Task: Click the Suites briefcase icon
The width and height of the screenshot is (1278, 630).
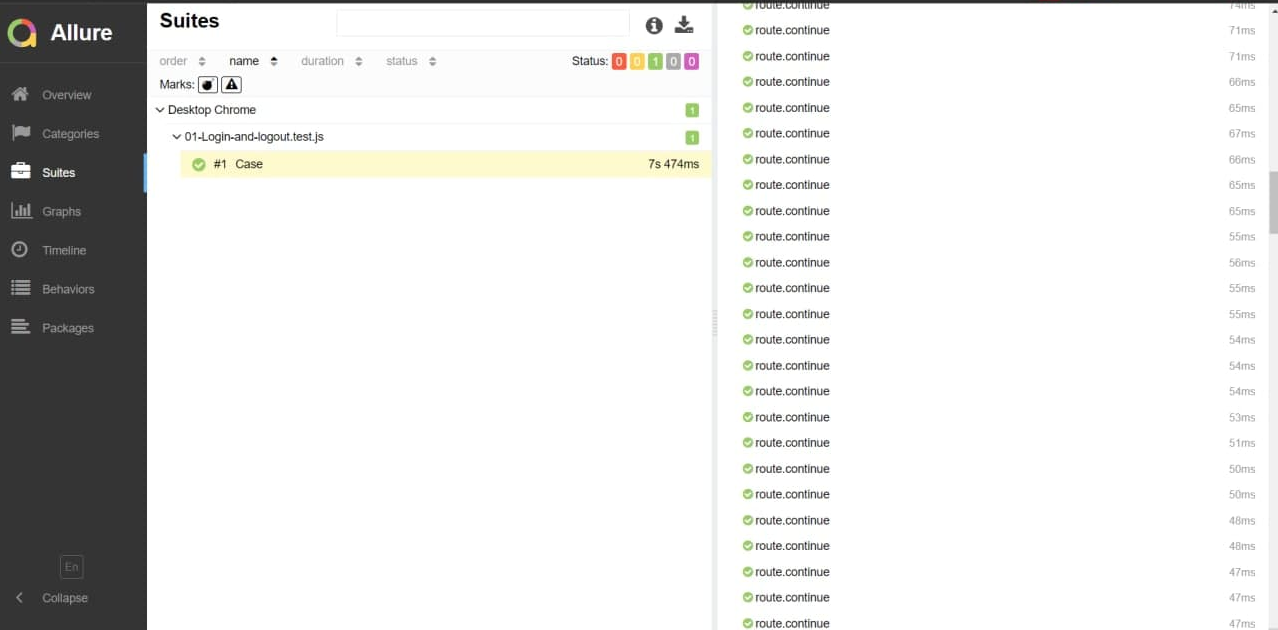Action: (20, 172)
